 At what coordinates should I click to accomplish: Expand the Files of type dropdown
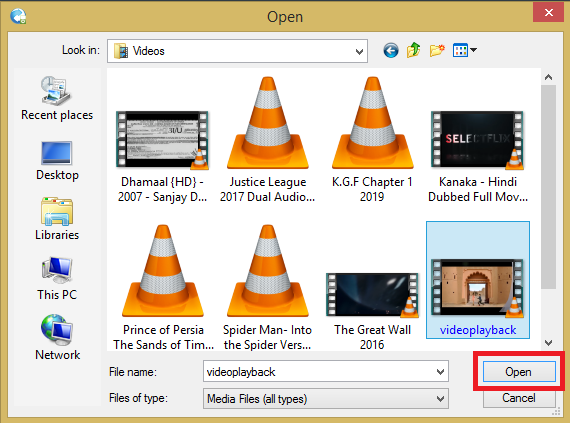coord(440,399)
